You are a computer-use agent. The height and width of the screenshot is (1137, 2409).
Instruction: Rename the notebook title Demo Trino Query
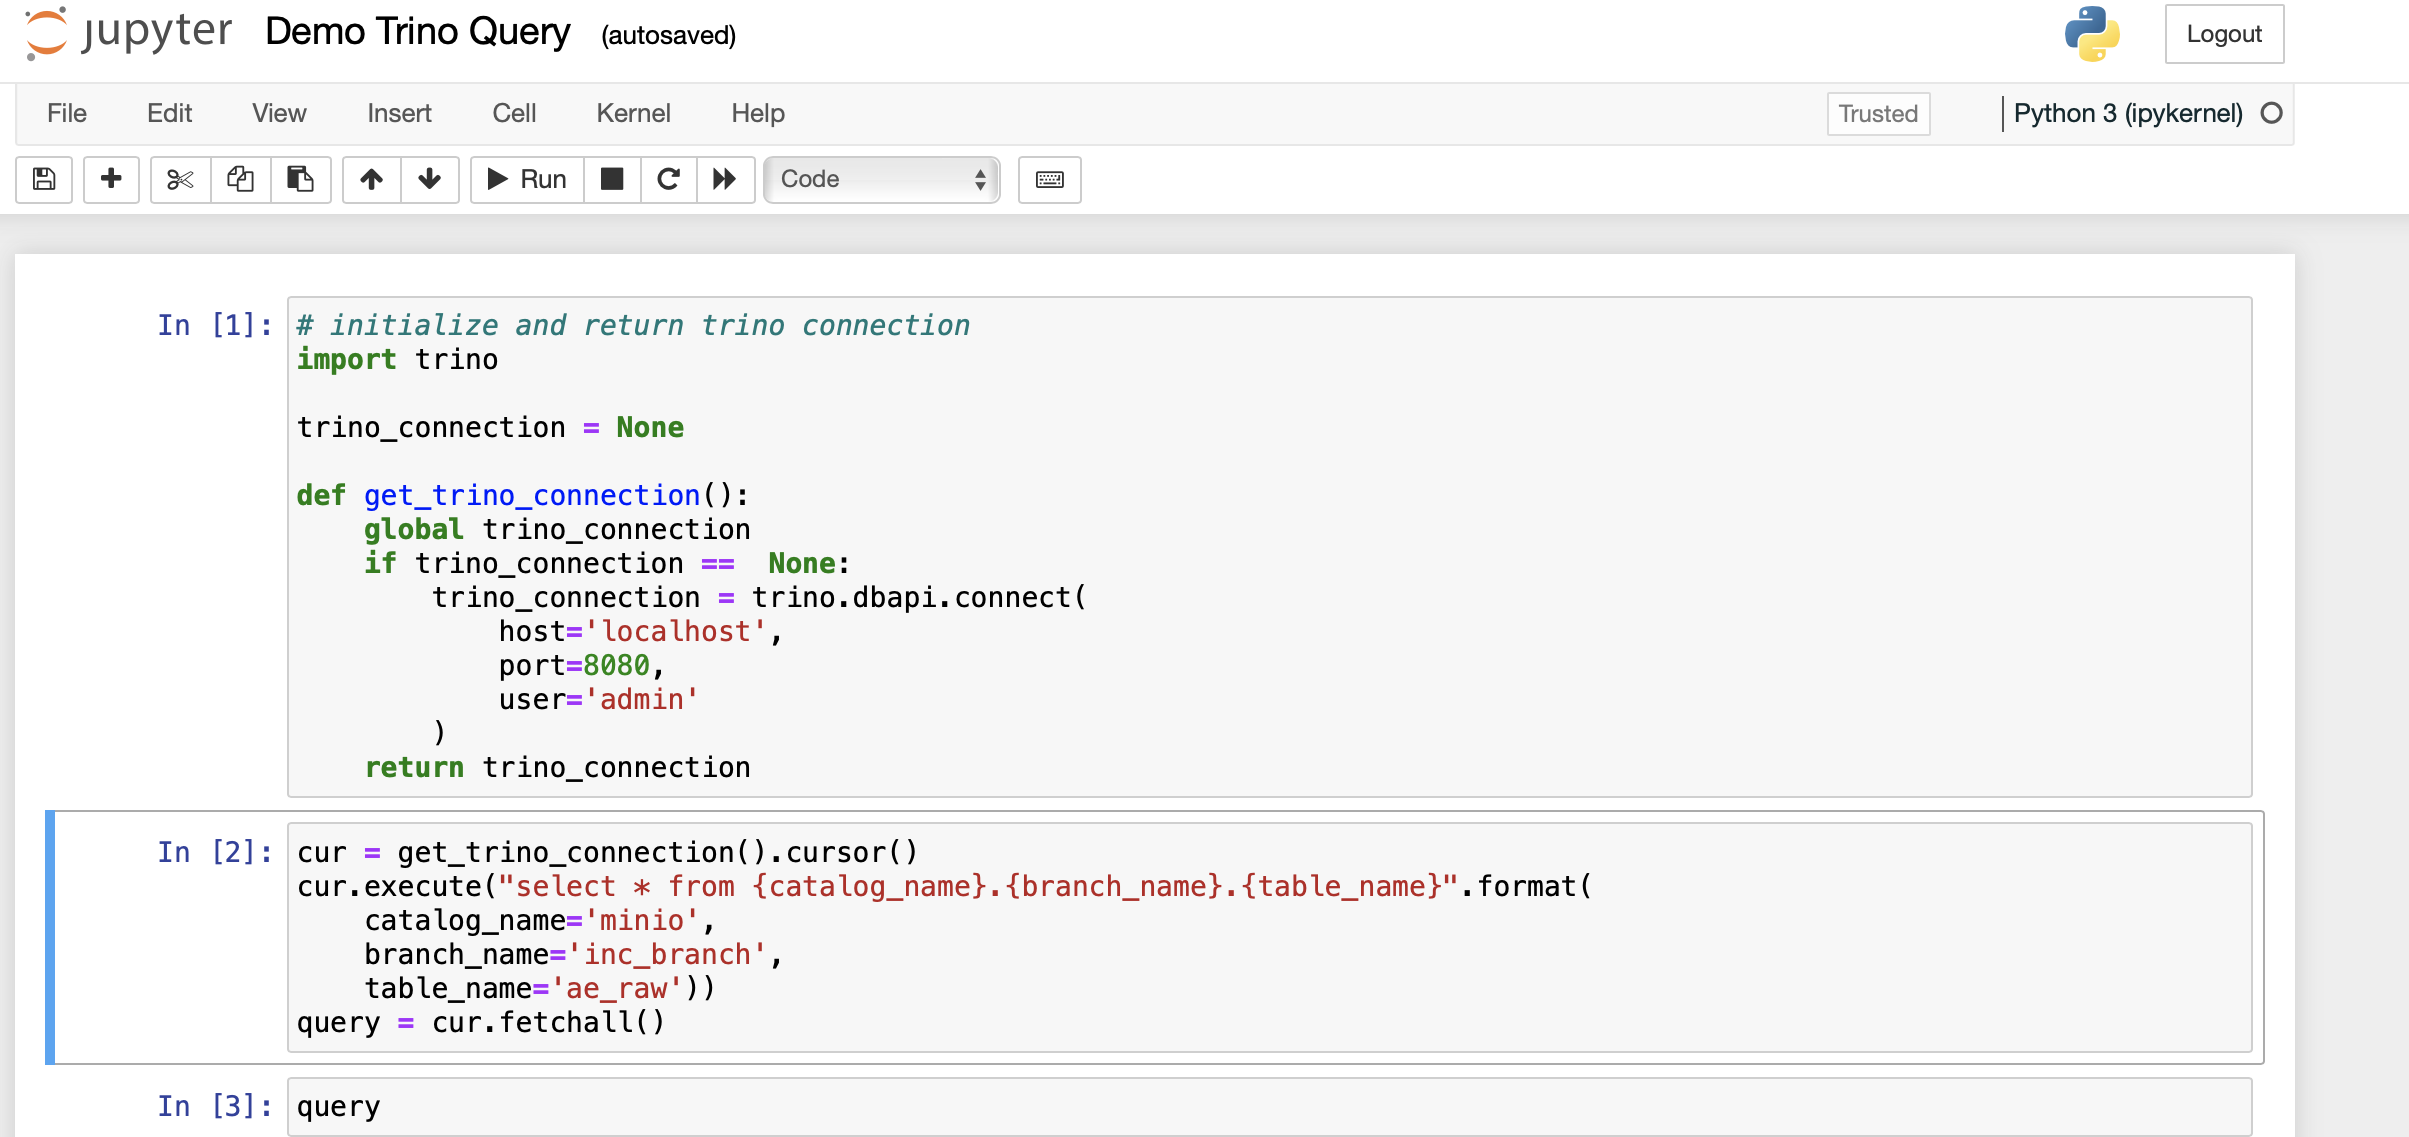pyautogui.click(x=417, y=32)
